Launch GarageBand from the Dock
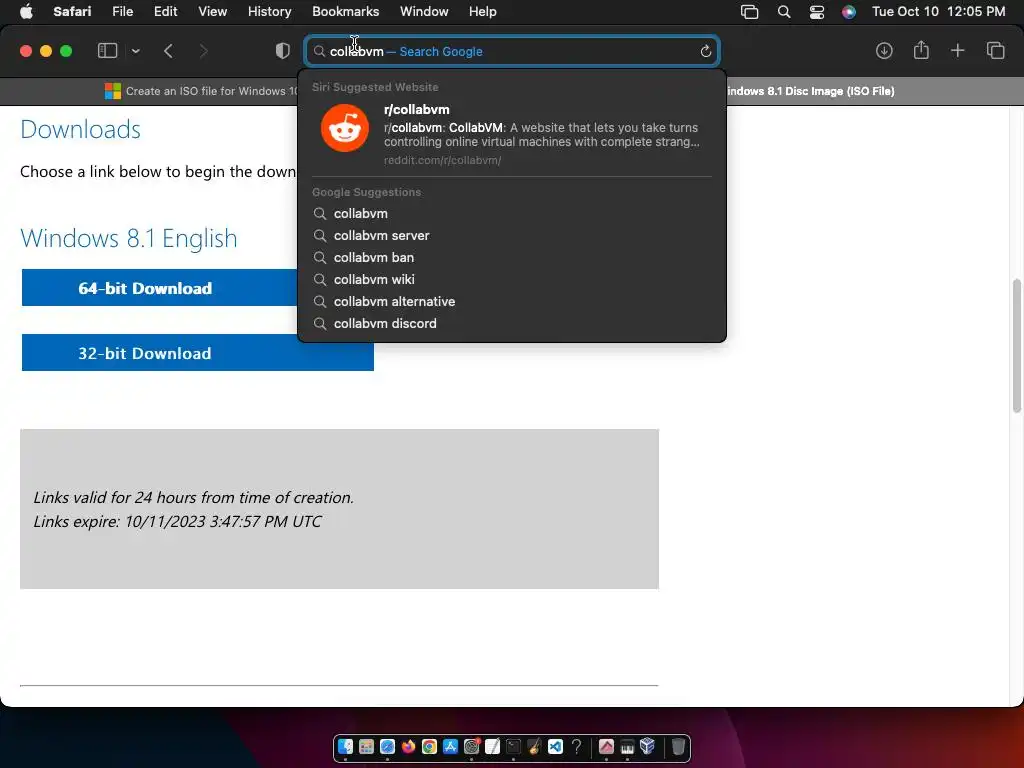Screen dimensions: 1024x768 [534, 746]
